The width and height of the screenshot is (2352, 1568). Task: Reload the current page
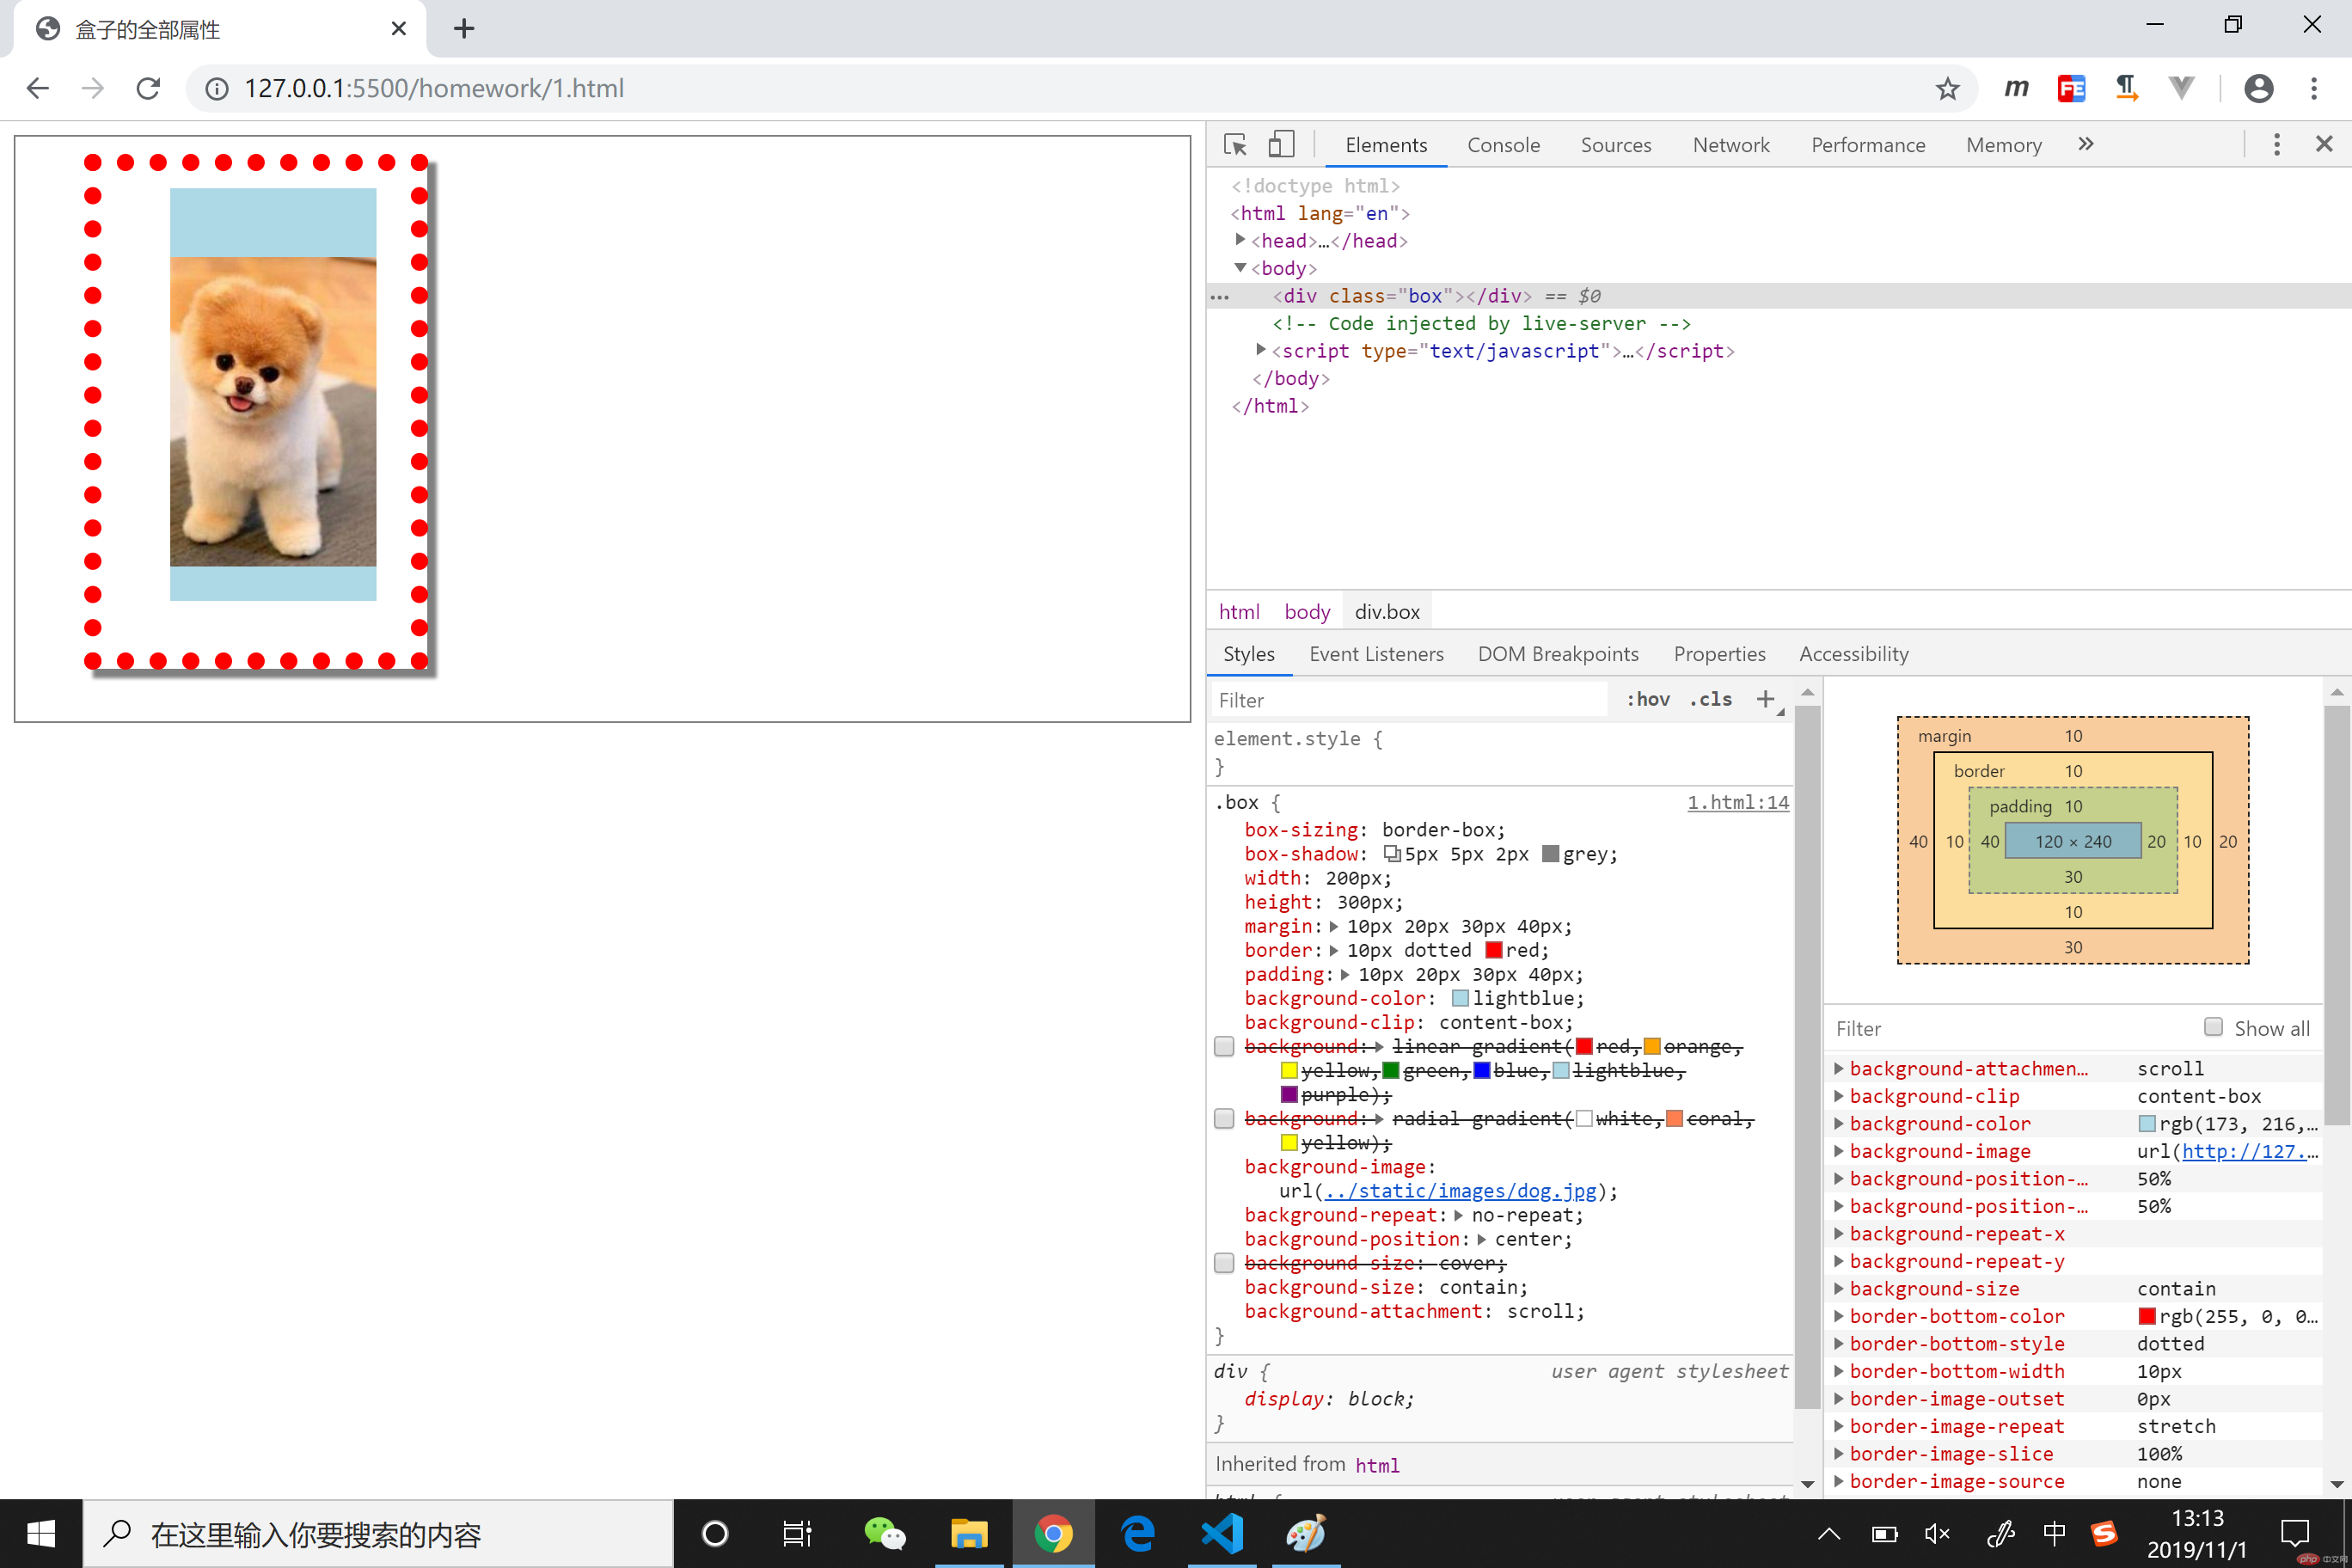[x=148, y=88]
